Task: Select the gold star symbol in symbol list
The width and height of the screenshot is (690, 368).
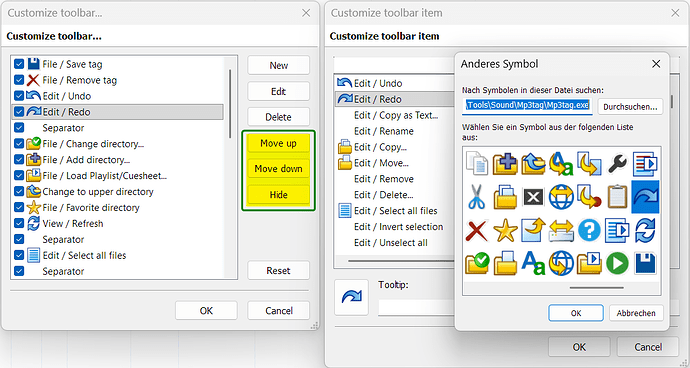Action: pos(505,230)
